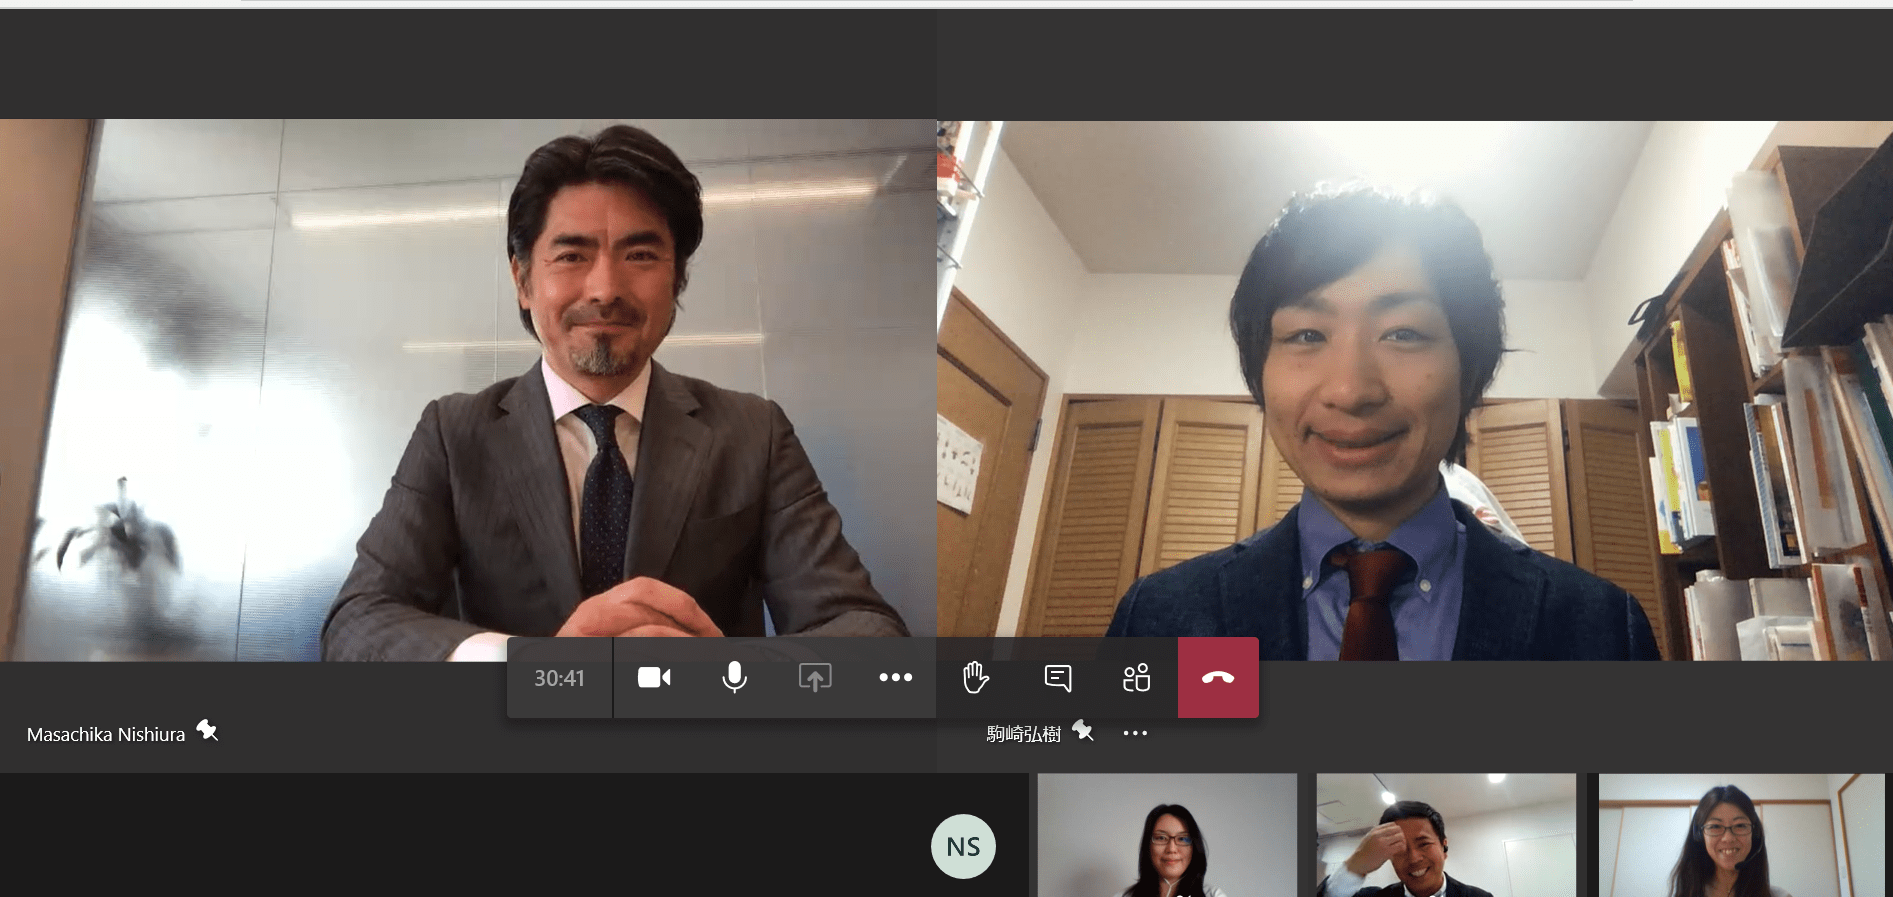Click the 駒崎弘樹 name label
This screenshot has width=1893, height=897.
coord(1023,734)
